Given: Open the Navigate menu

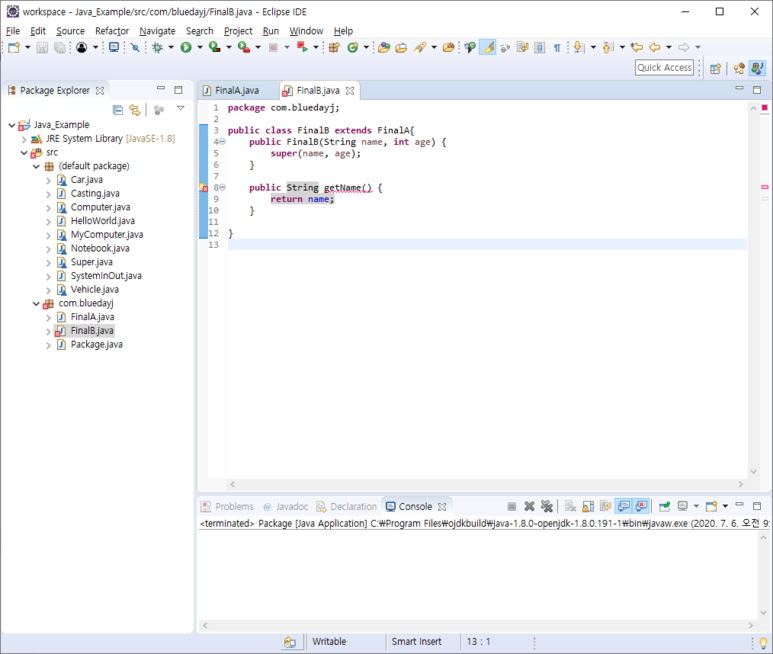Looking at the screenshot, I should click(x=157, y=31).
